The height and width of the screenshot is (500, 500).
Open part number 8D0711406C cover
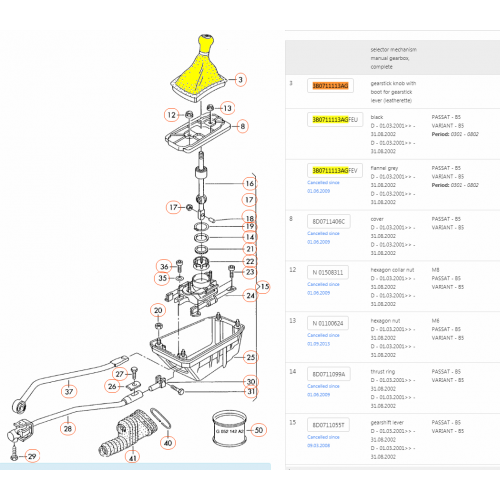click(x=329, y=222)
